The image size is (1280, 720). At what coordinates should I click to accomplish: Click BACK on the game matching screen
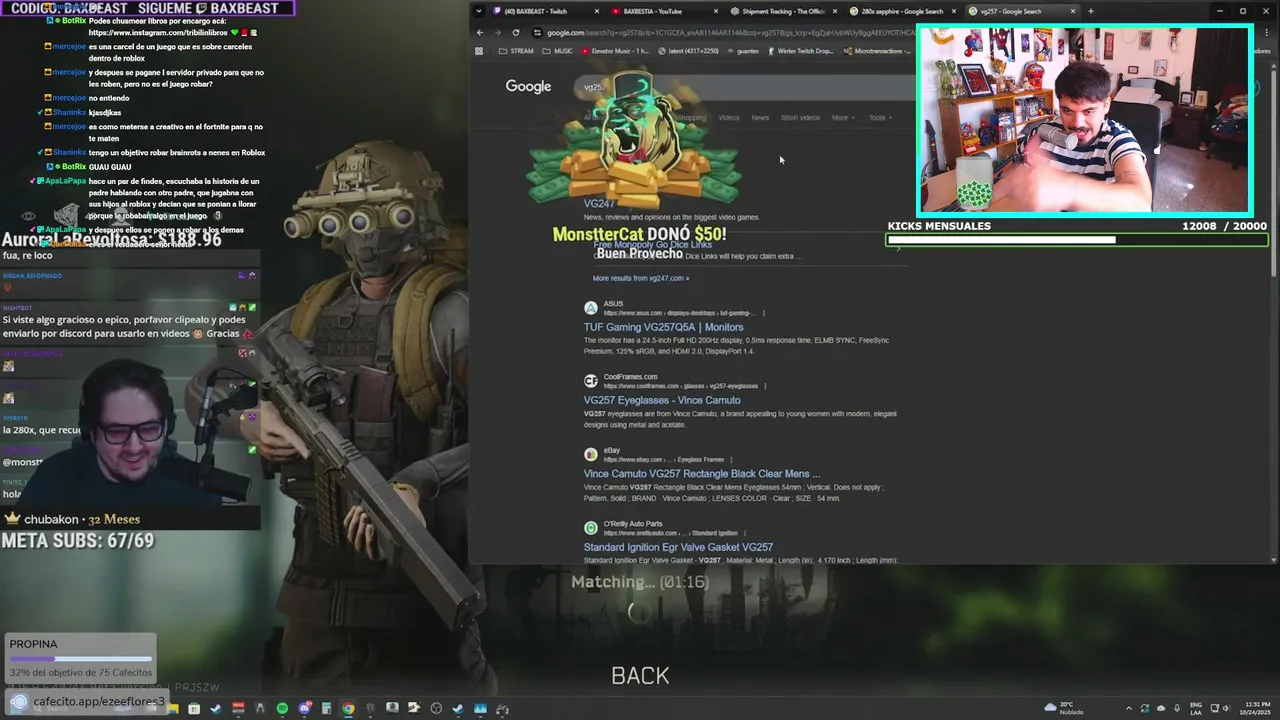click(x=640, y=676)
